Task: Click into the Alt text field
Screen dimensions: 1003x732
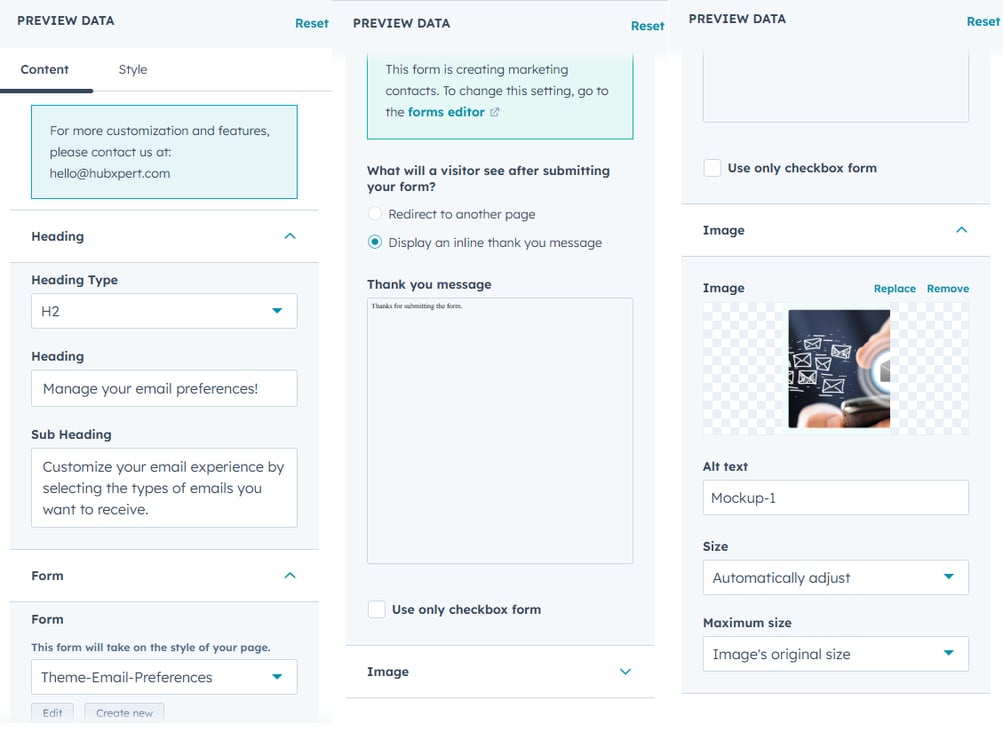Action: pyautogui.click(x=835, y=498)
